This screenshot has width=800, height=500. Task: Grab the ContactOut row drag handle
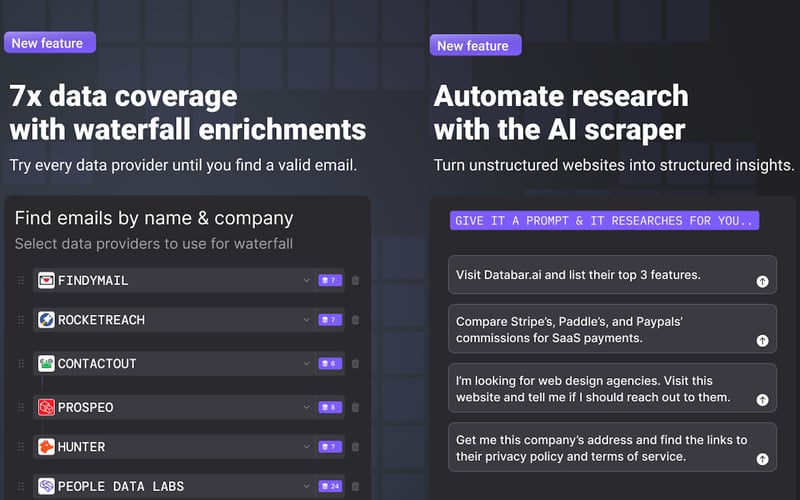point(21,364)
